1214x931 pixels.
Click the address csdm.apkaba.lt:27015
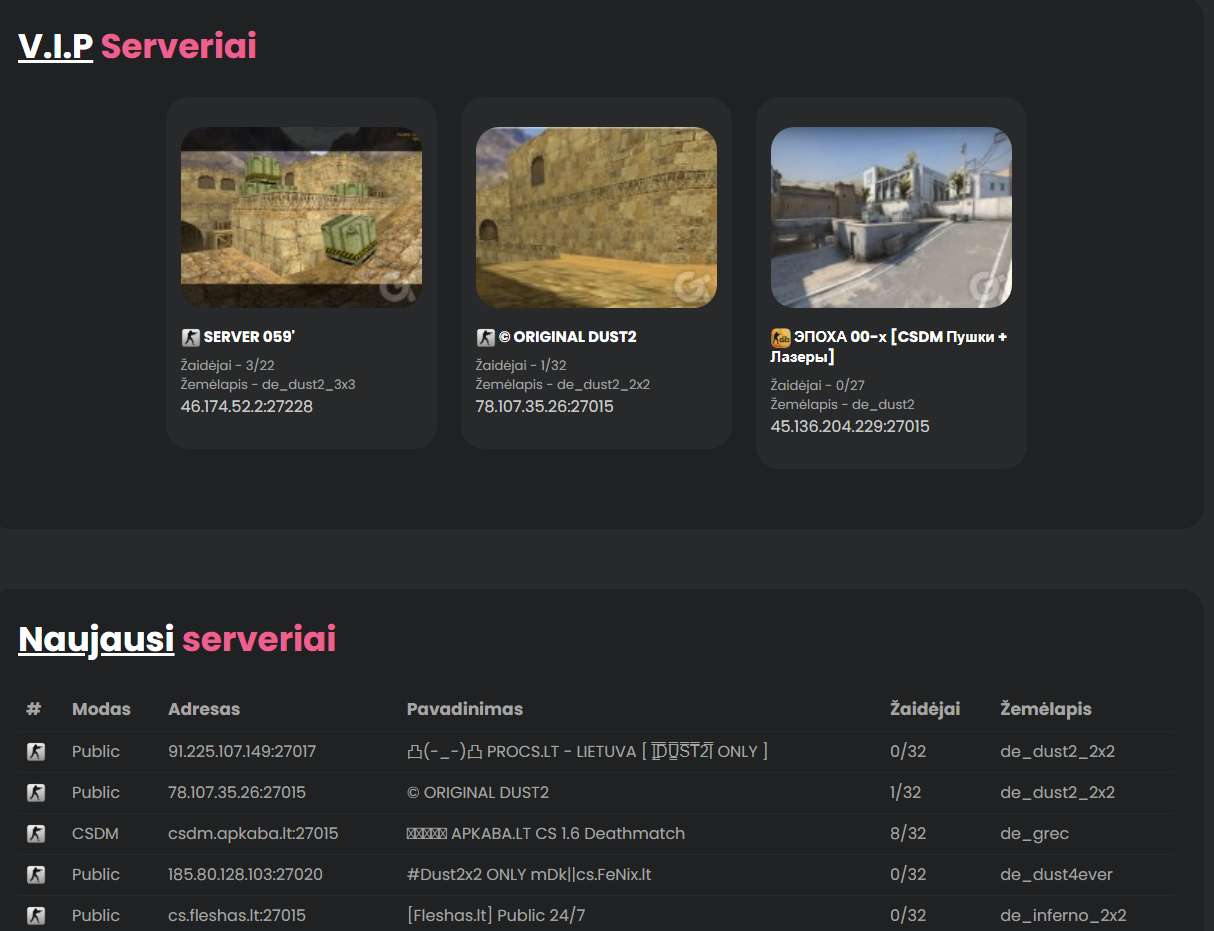tap(253, 834)
